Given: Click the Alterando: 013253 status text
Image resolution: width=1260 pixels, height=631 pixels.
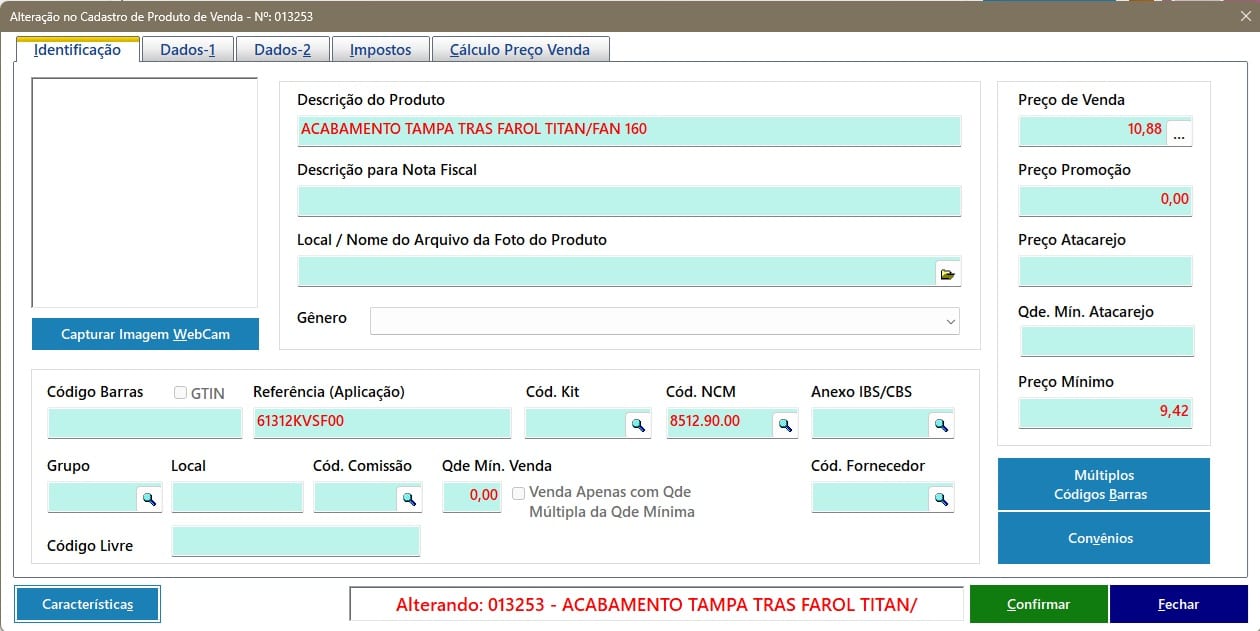Looking at the screenshot, I should [x=656, y=604].
